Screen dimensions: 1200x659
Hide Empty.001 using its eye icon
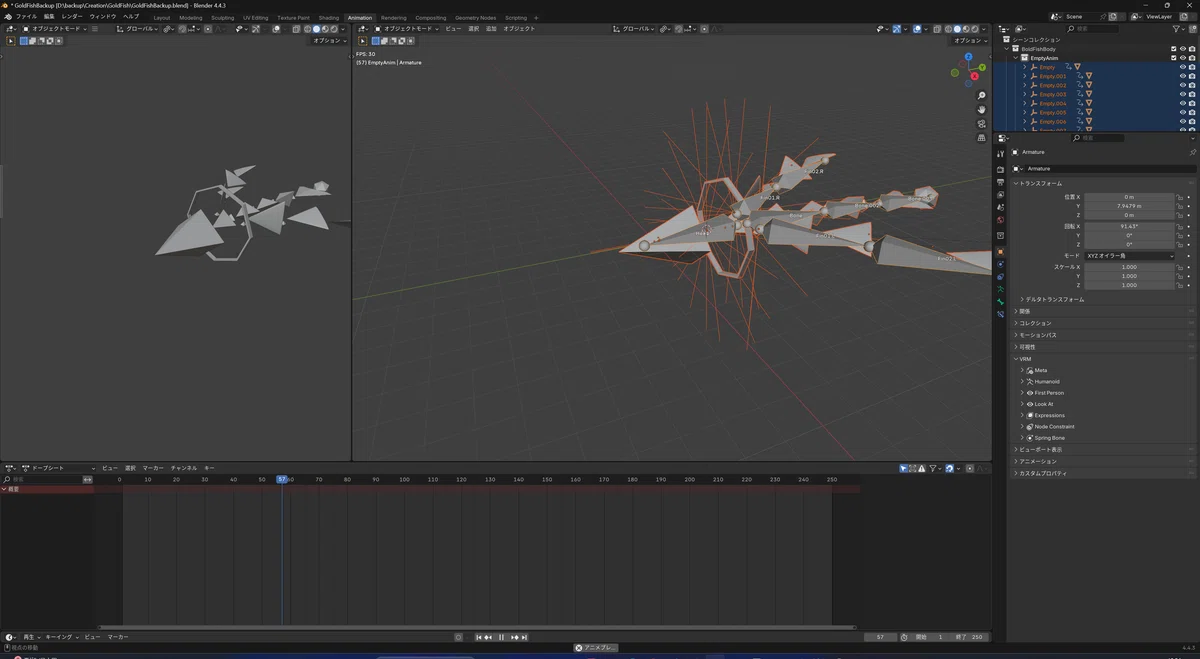coord(1183,76)
